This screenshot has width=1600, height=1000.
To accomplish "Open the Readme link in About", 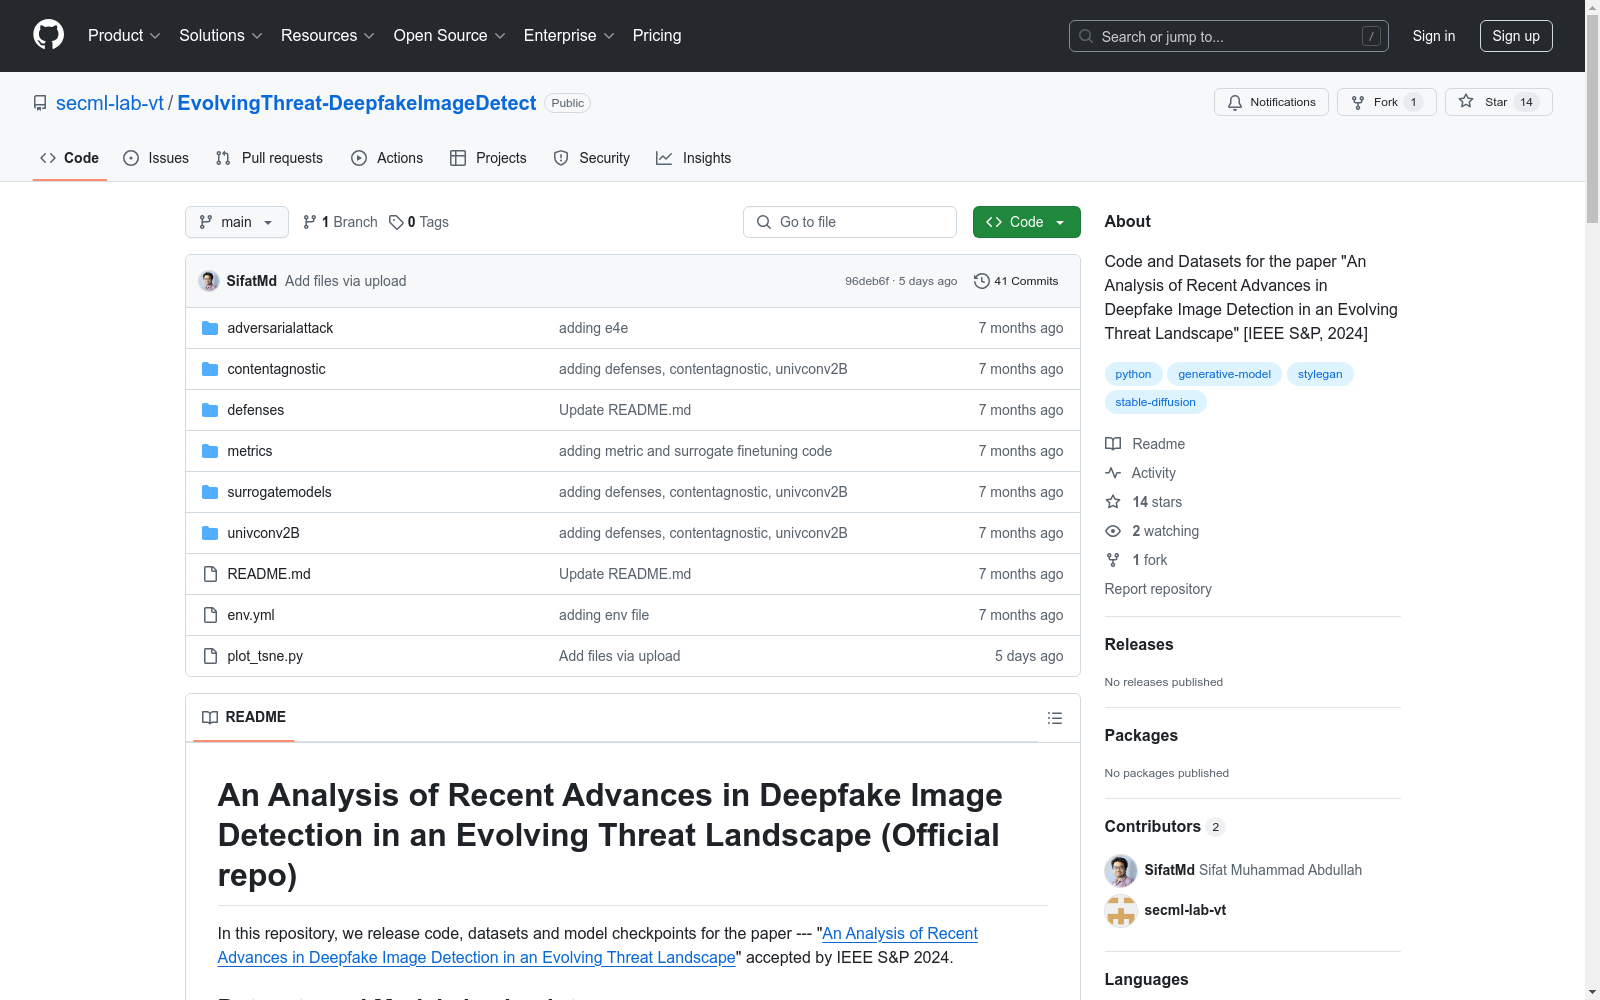I will [x=1145, y=444].
